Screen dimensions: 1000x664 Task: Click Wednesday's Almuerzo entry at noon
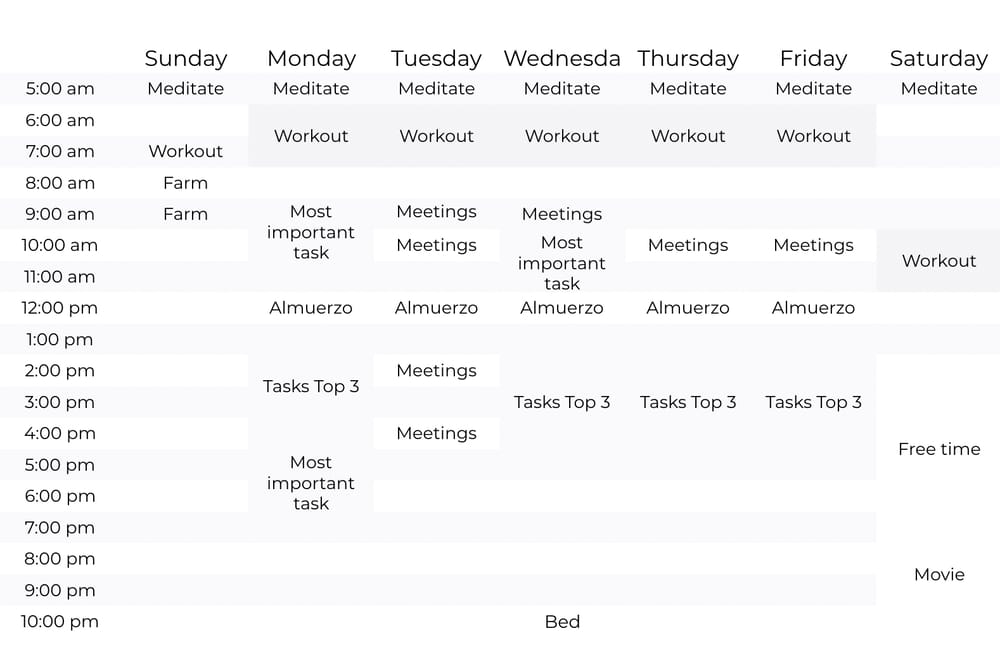562,308
